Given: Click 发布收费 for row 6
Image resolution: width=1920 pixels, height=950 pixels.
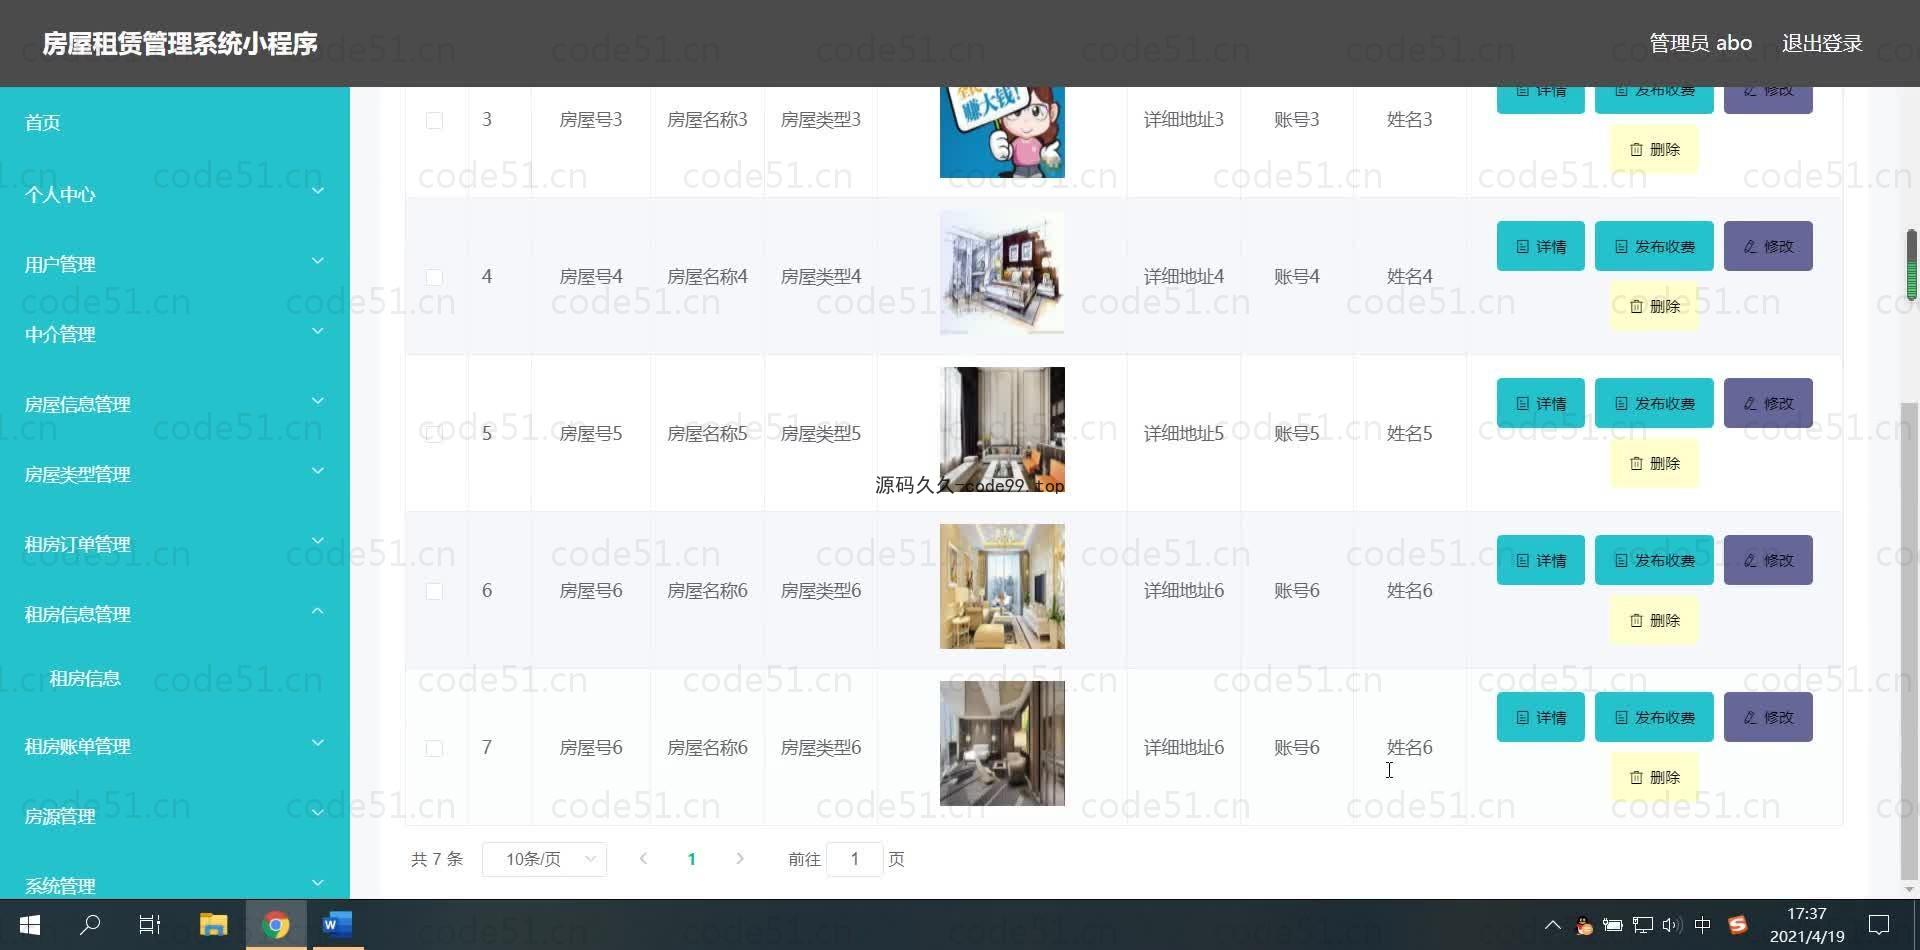Looking at the screenshot, I should pos(1654,560).
